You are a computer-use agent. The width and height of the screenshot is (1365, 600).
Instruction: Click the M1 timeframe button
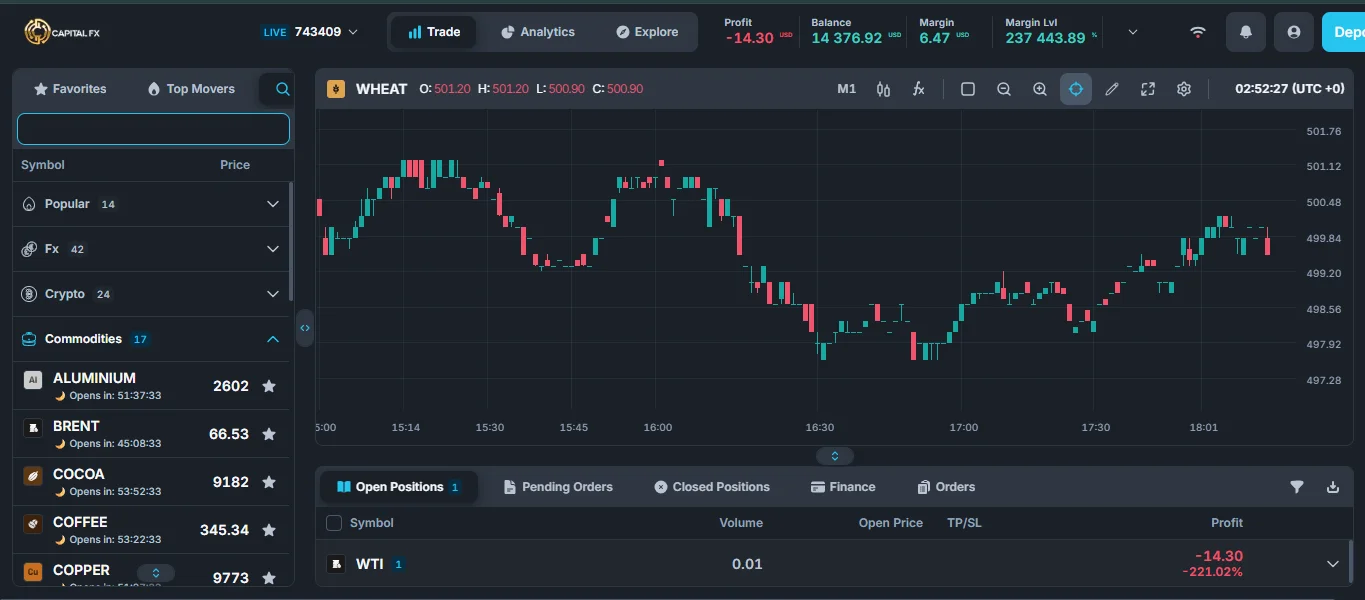846,89
